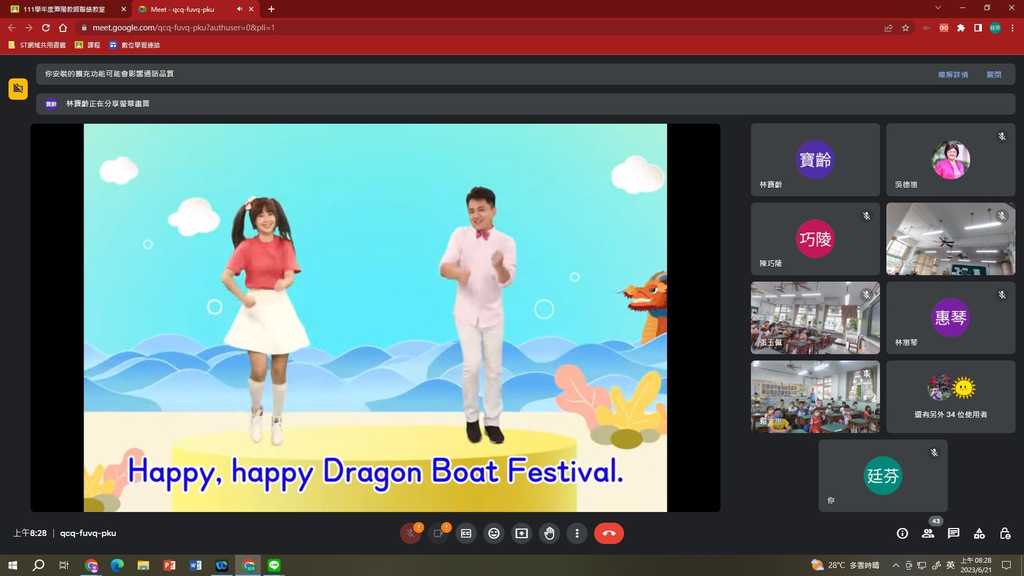
Task: Open meeting details info icon
Action: [x=903, y=534]
